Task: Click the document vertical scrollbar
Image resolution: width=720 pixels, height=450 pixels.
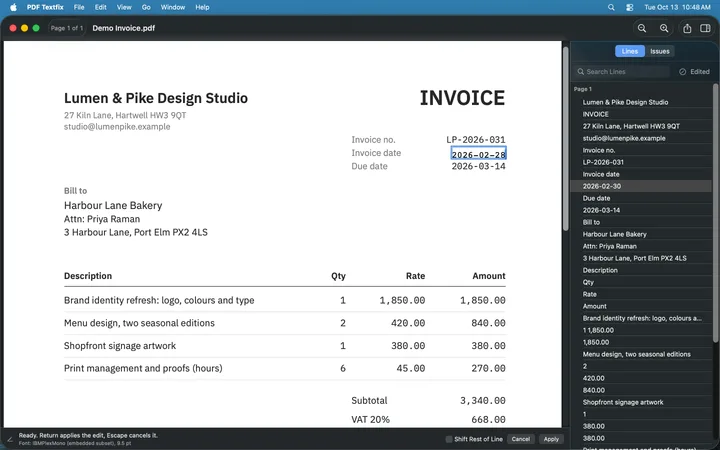Action: [x=566, y=138]
